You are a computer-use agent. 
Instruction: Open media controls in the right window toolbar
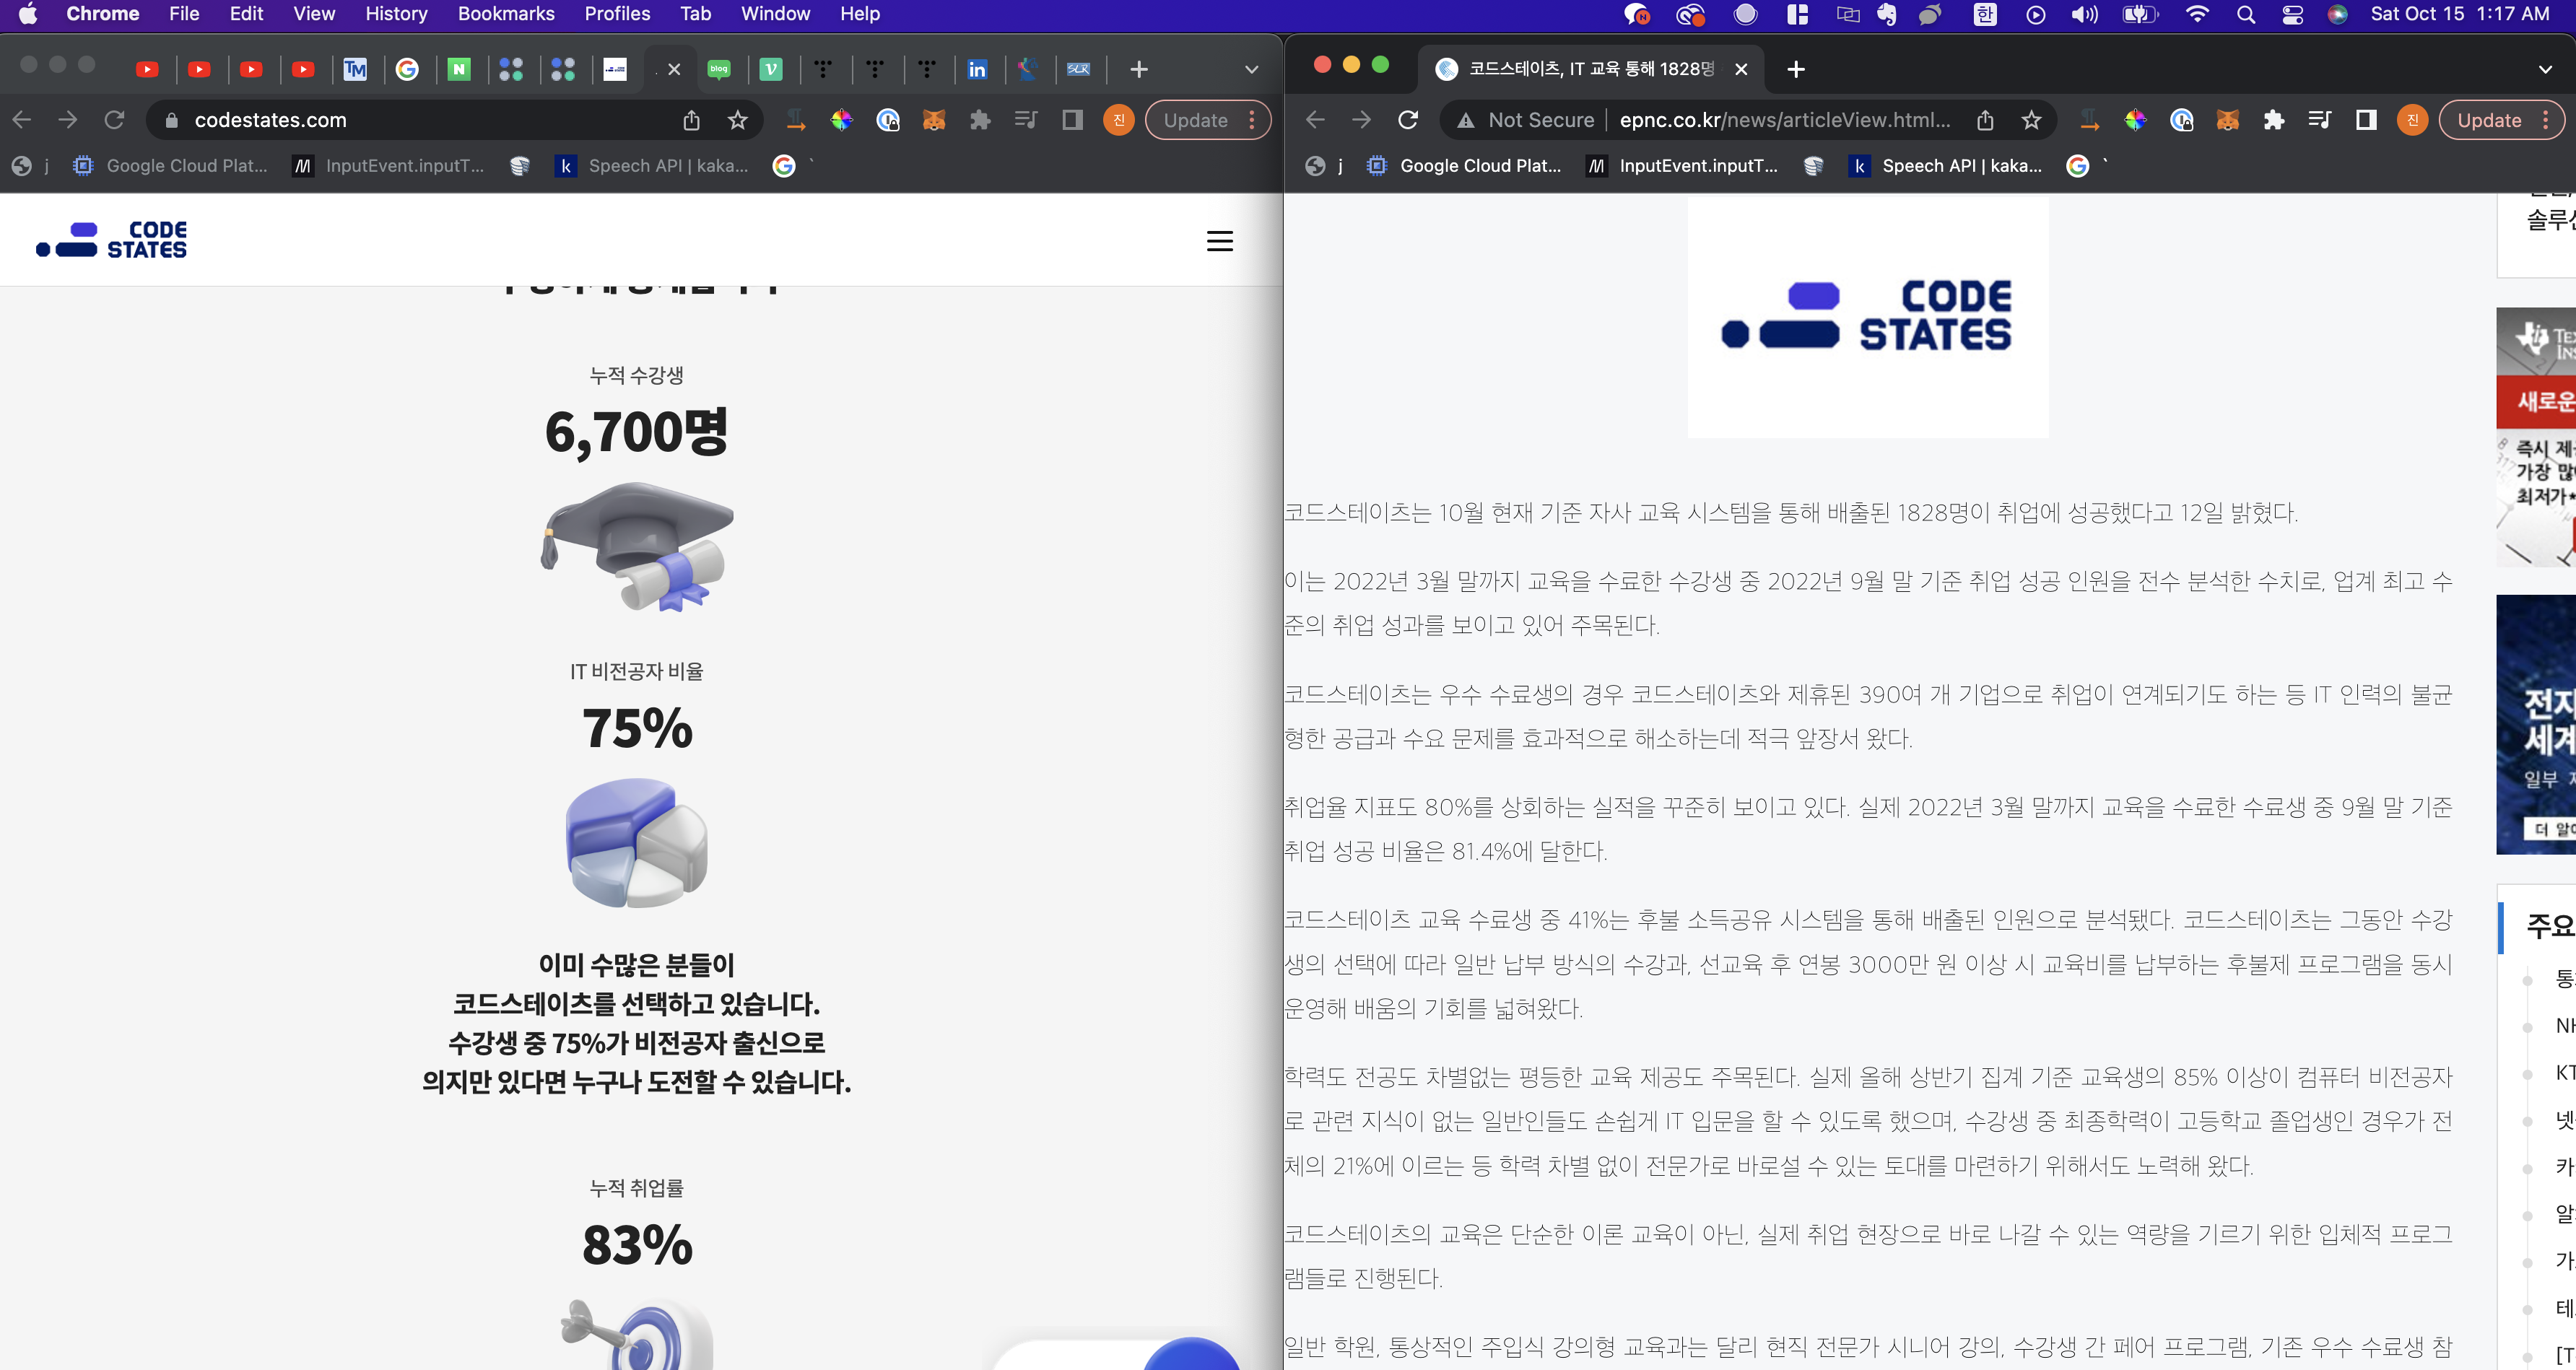(x=2320, y=120)
